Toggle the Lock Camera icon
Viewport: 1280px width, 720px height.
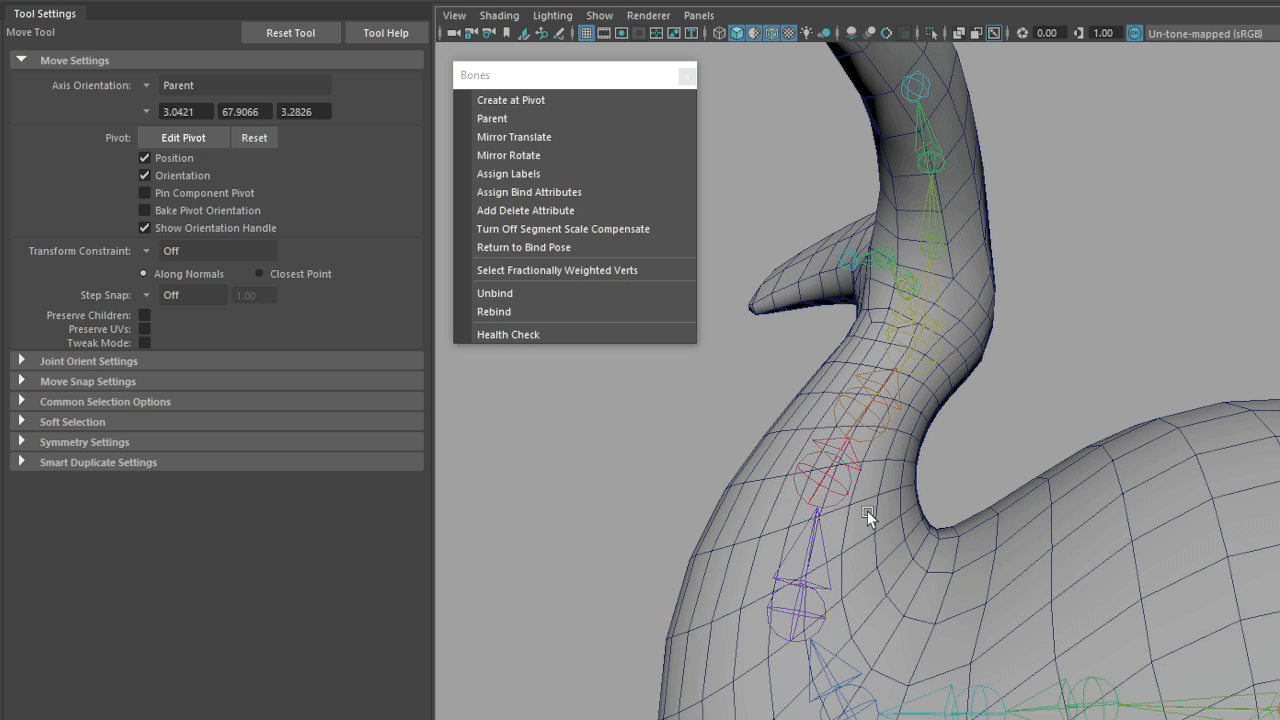[470, 33]
